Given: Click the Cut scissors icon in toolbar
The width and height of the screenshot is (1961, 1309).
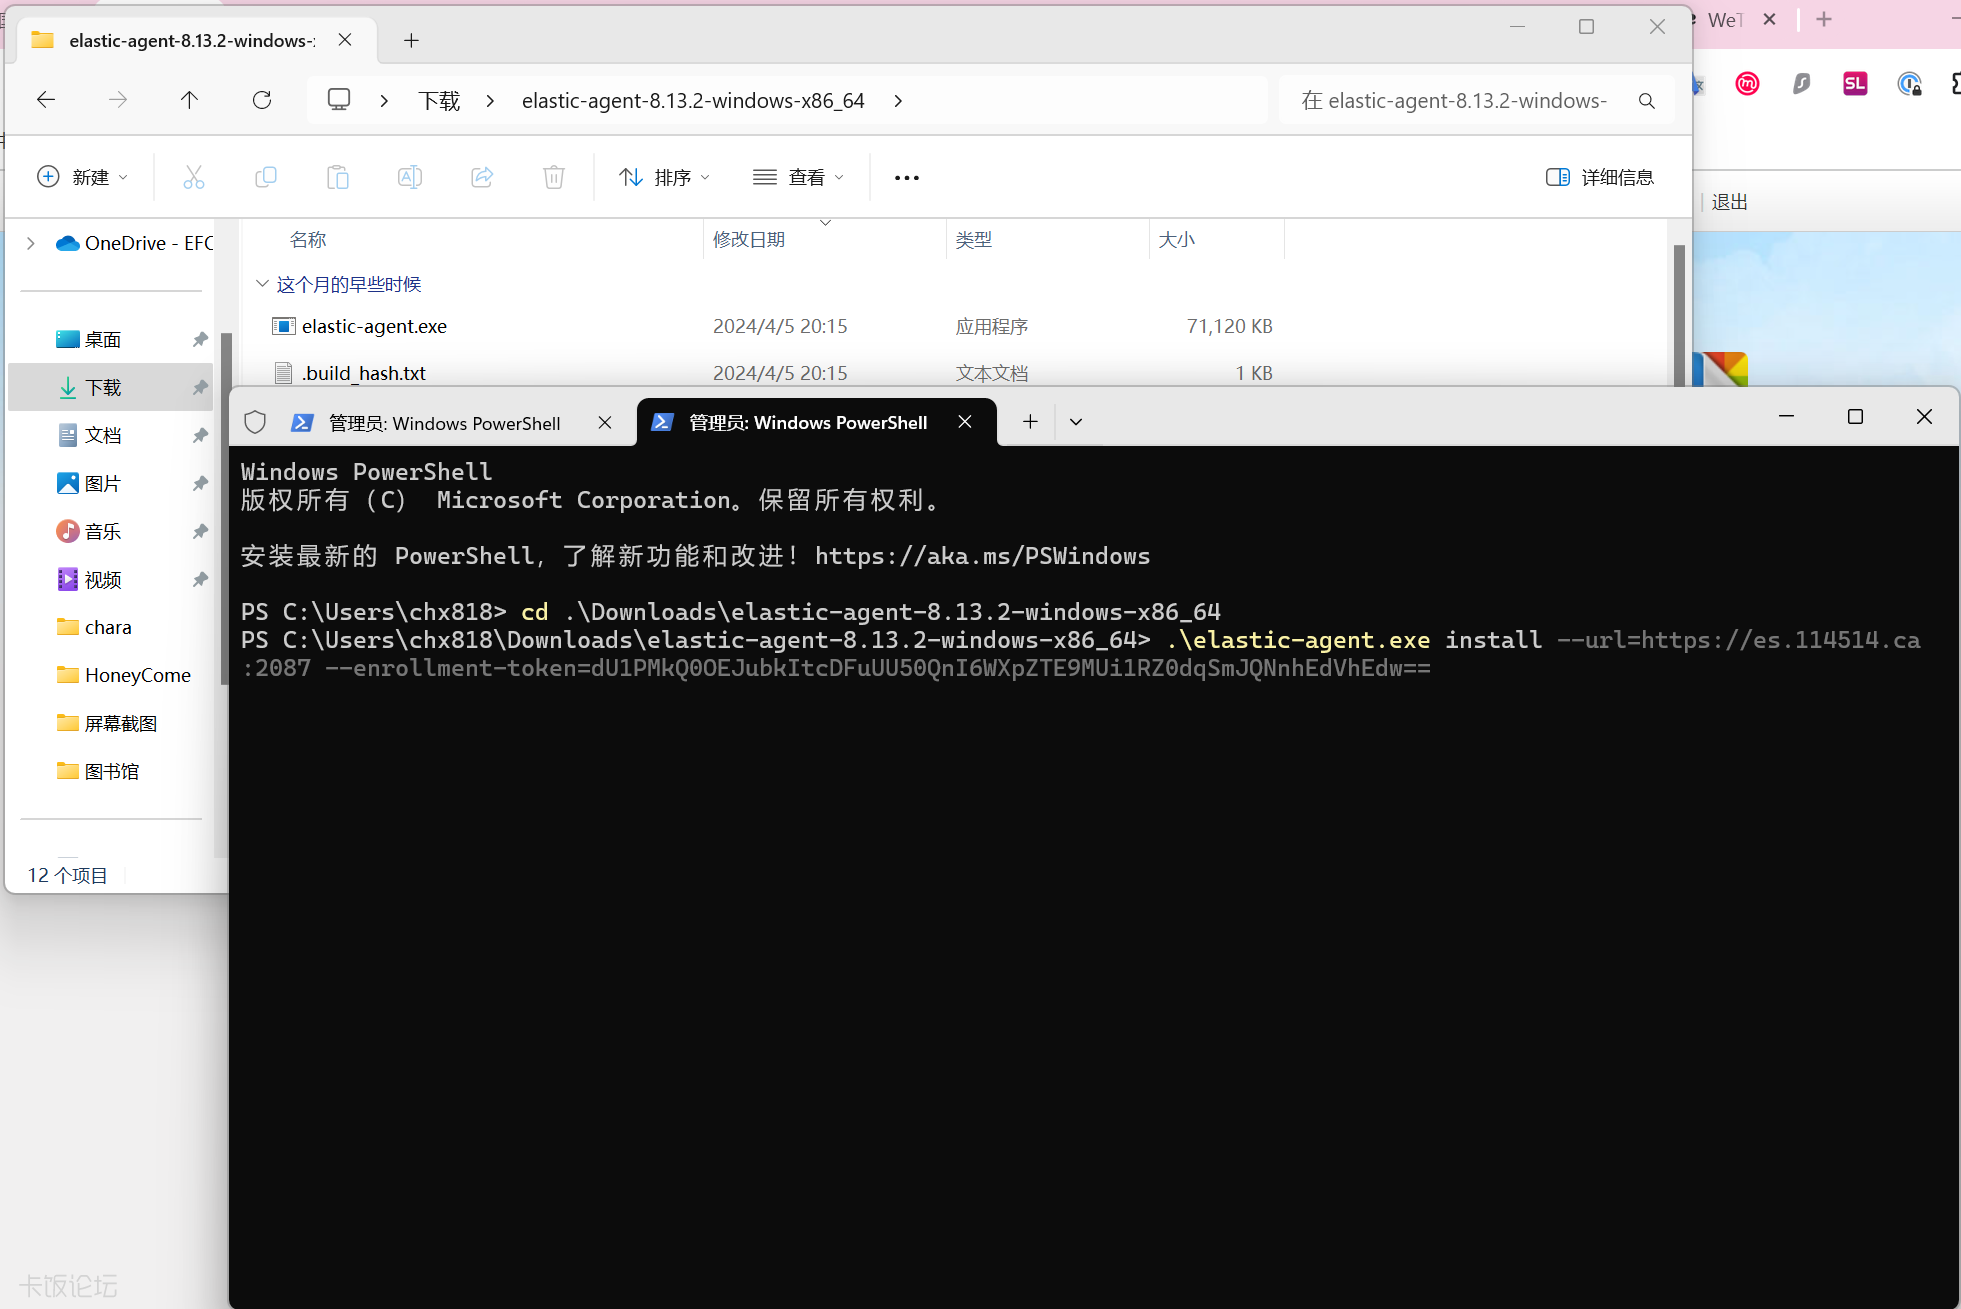Looking at the screenshot, I should click(x=194, y=177).
